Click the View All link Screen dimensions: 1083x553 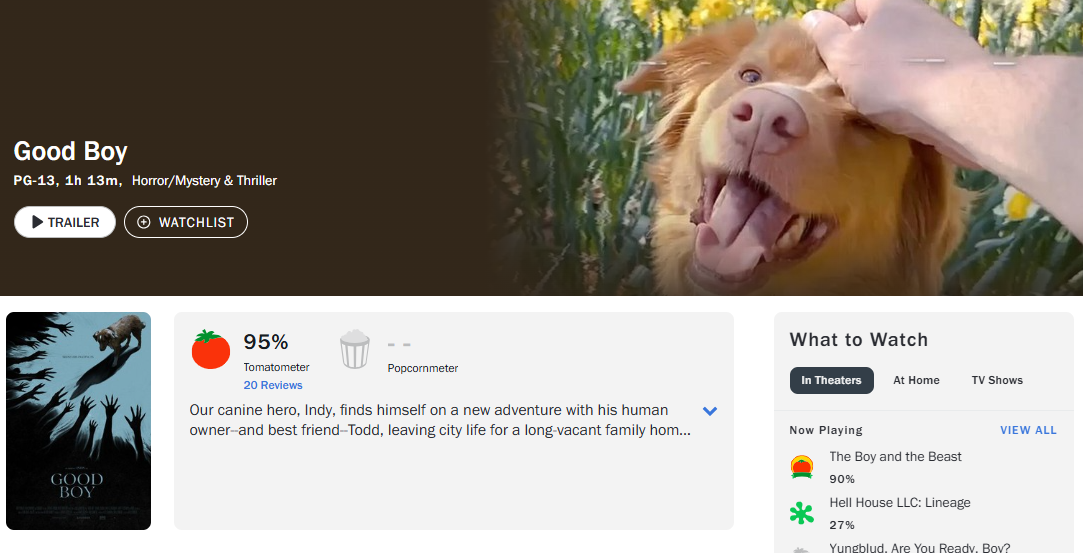pyautogui.click(x=1028, y=430)
